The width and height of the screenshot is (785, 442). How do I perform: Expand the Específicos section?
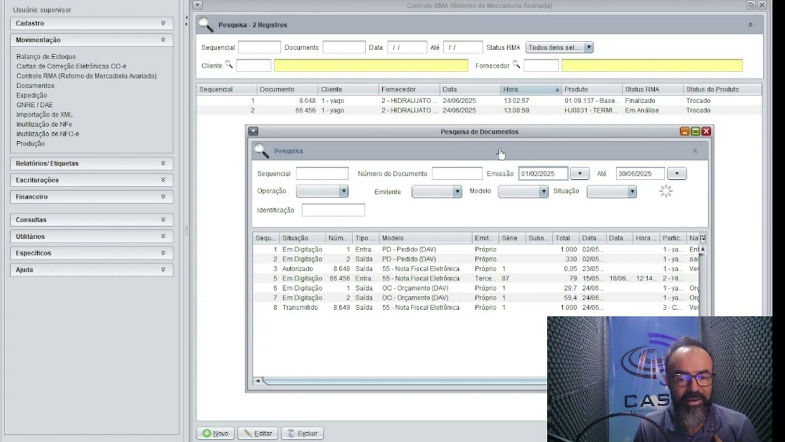92,253
